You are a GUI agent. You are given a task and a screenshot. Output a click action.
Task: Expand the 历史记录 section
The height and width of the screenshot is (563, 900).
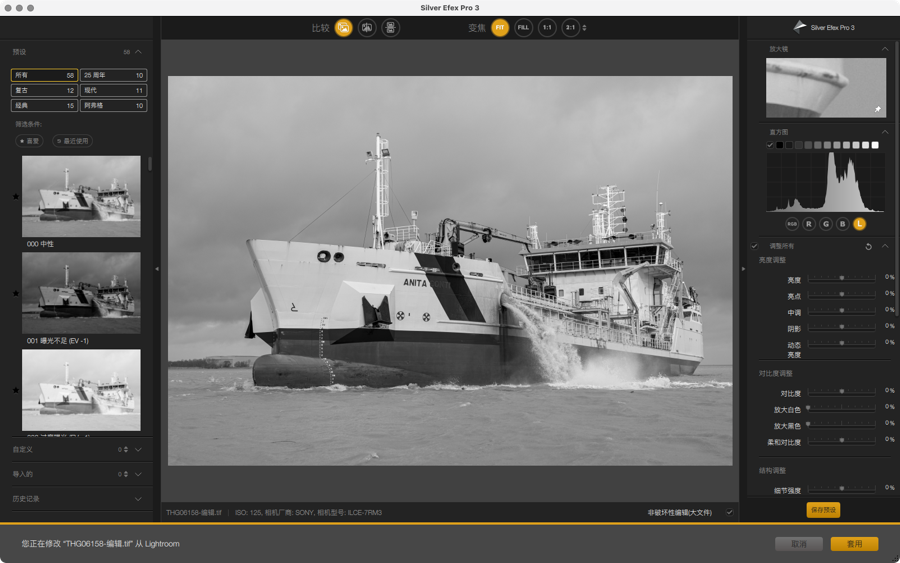click(x=138, y=499)
